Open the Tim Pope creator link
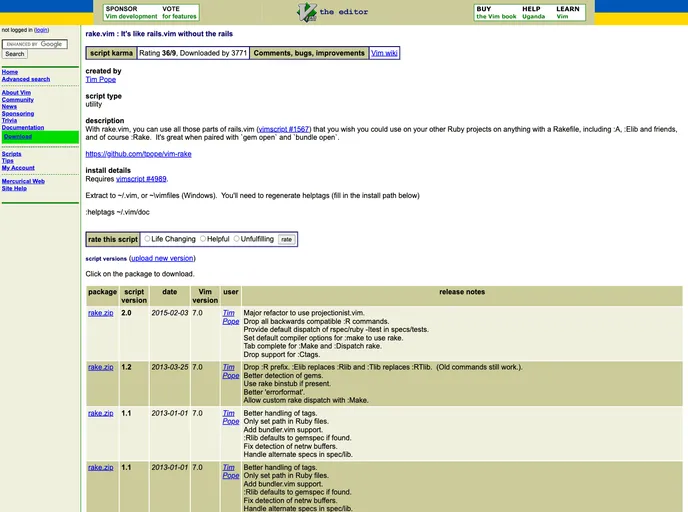This screenshot has height=512, width=688. 100,79
